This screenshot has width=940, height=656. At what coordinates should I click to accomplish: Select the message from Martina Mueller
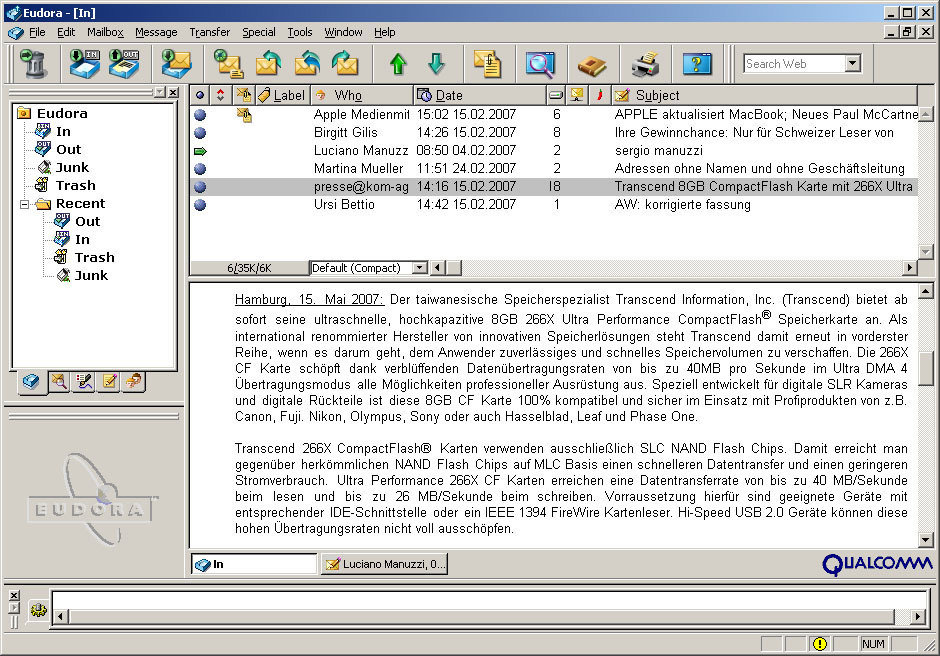554,168
